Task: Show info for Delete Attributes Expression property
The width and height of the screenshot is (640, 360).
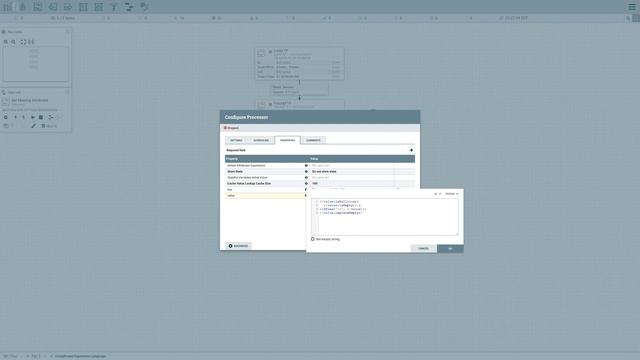Action: 306,165
